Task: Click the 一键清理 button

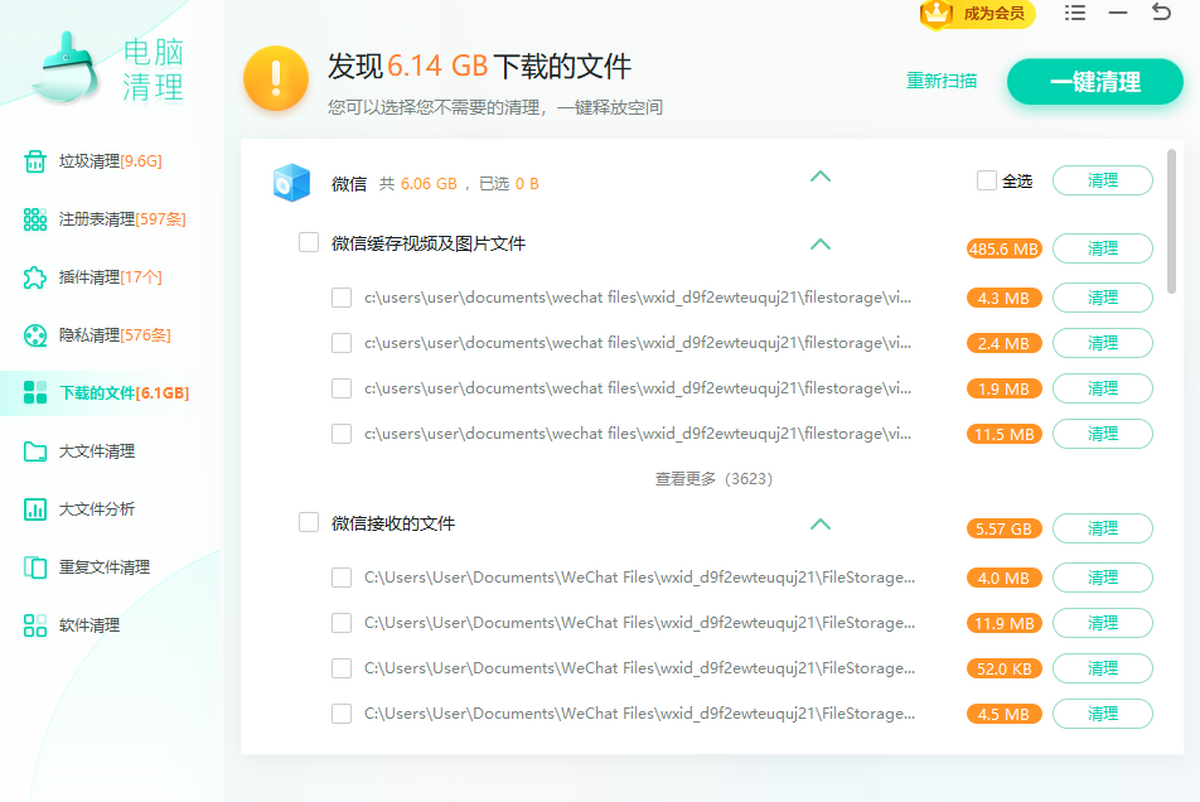Action: (1094, 82)
